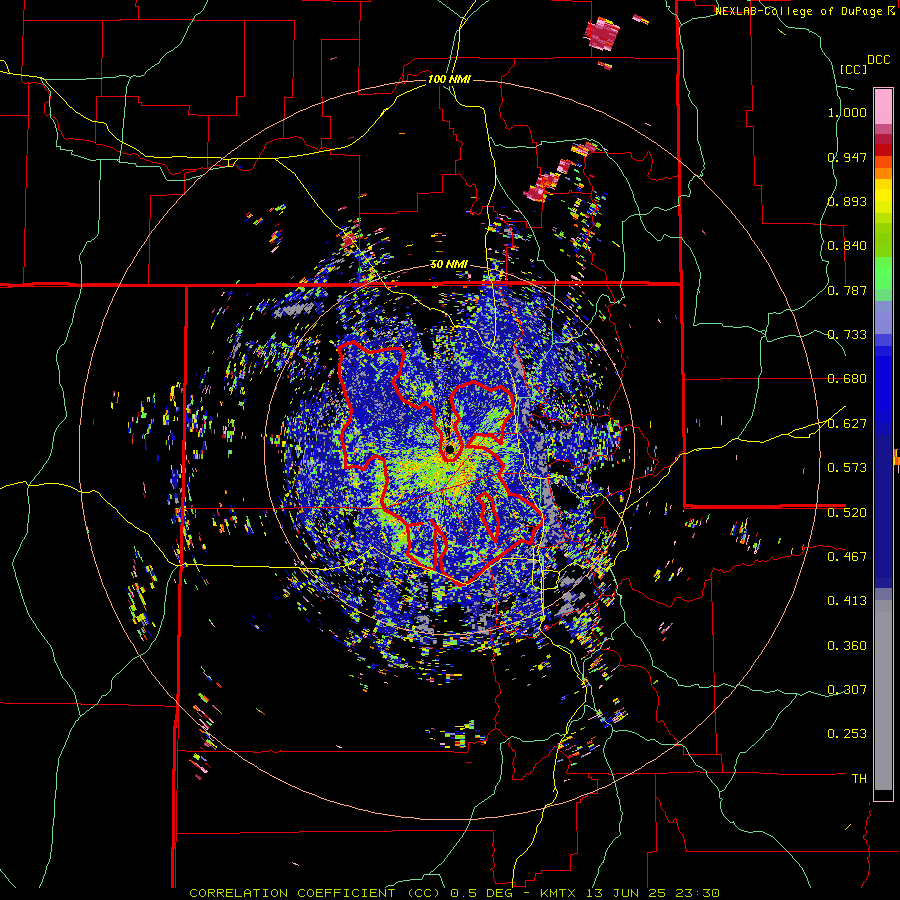Click the DCC label above the color scale
This screenshot has width=900, height=900.
click(878, 60)
